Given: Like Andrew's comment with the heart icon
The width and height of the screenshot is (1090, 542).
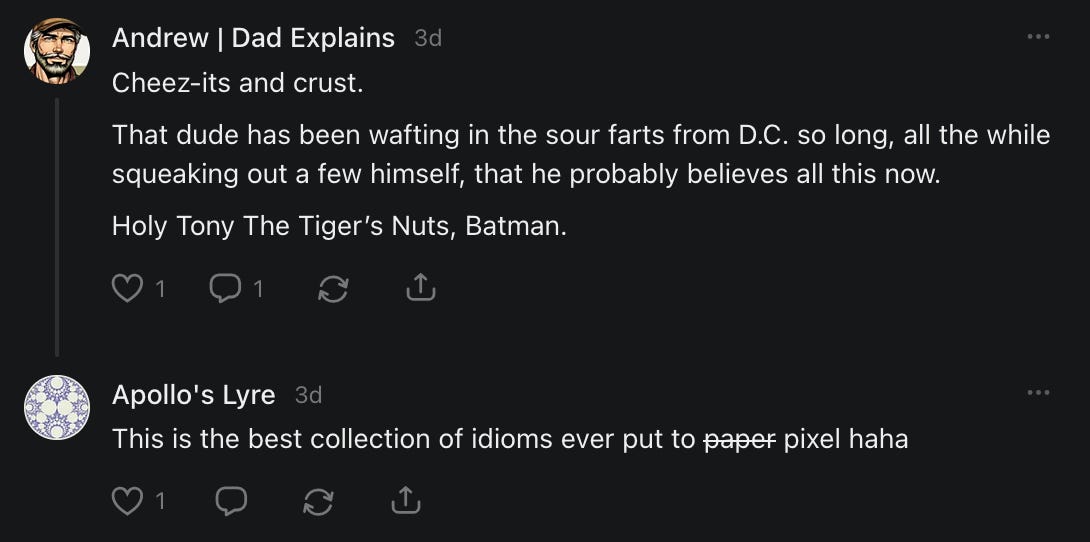Looking at the screenshot, I should (127, 289).
